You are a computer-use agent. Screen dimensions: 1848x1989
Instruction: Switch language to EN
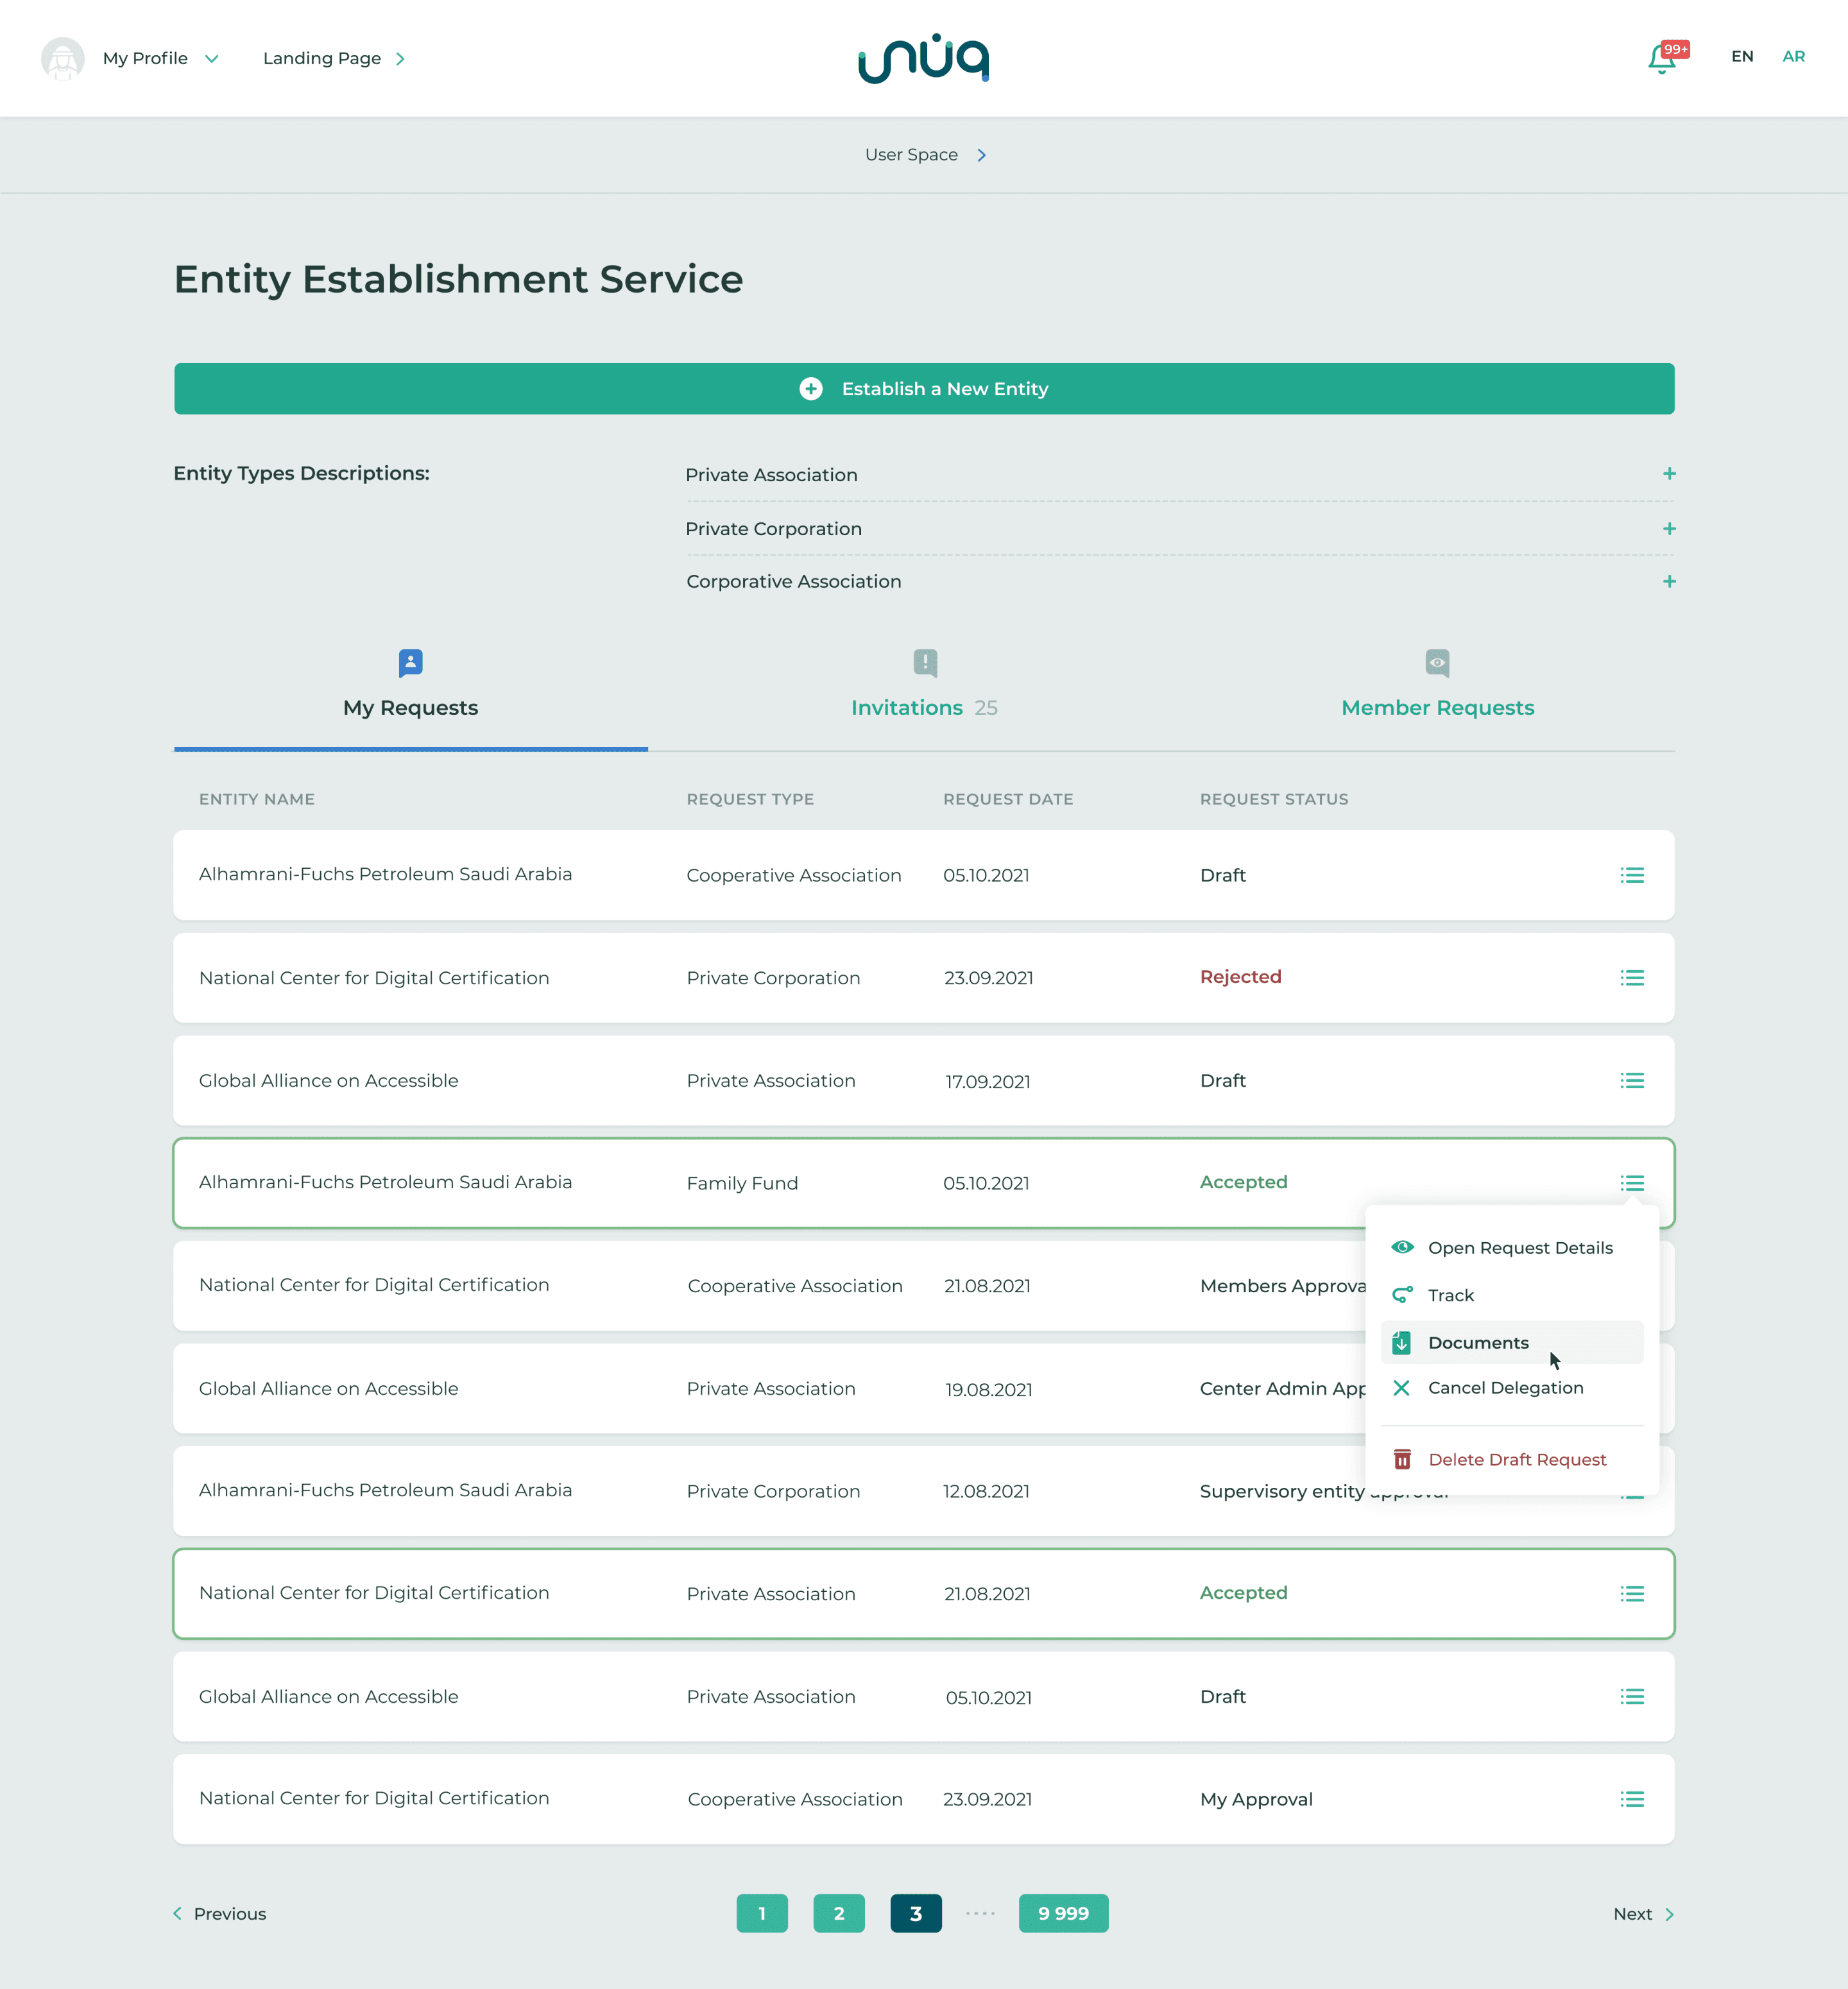(x=1742, y=56)
